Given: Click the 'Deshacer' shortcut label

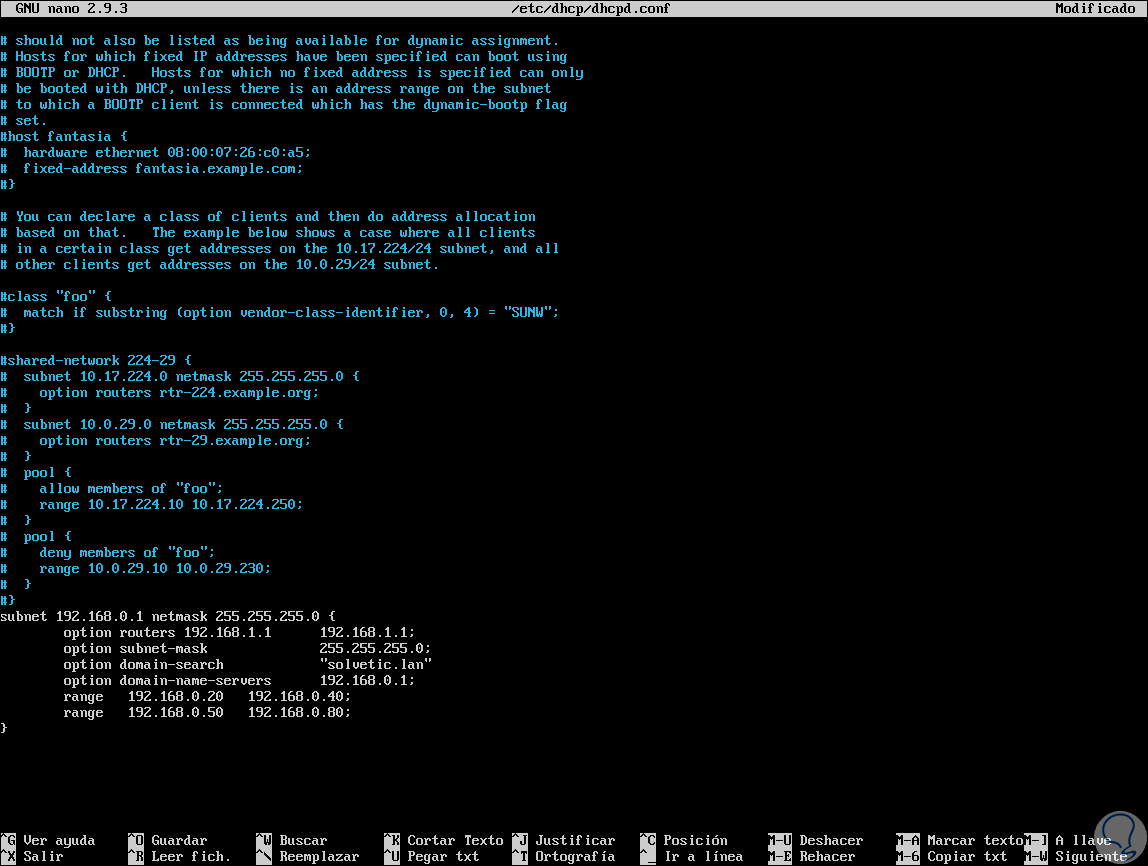Looking at the screenshot, I should [x=831, y=840].
